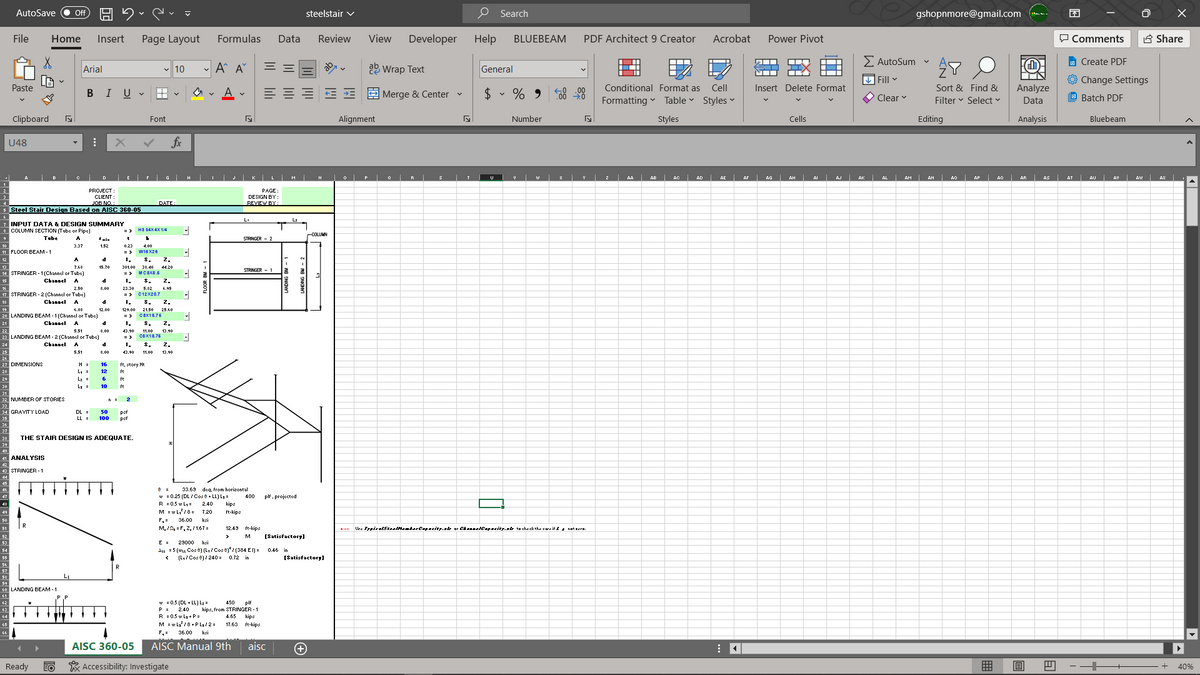
Task: Open Format as Table gallery
Action: [680, 80]
